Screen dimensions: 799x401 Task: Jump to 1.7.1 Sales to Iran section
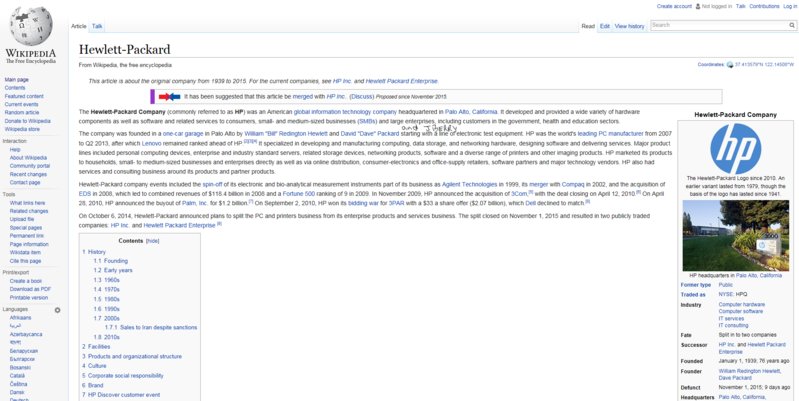point(151,327)
